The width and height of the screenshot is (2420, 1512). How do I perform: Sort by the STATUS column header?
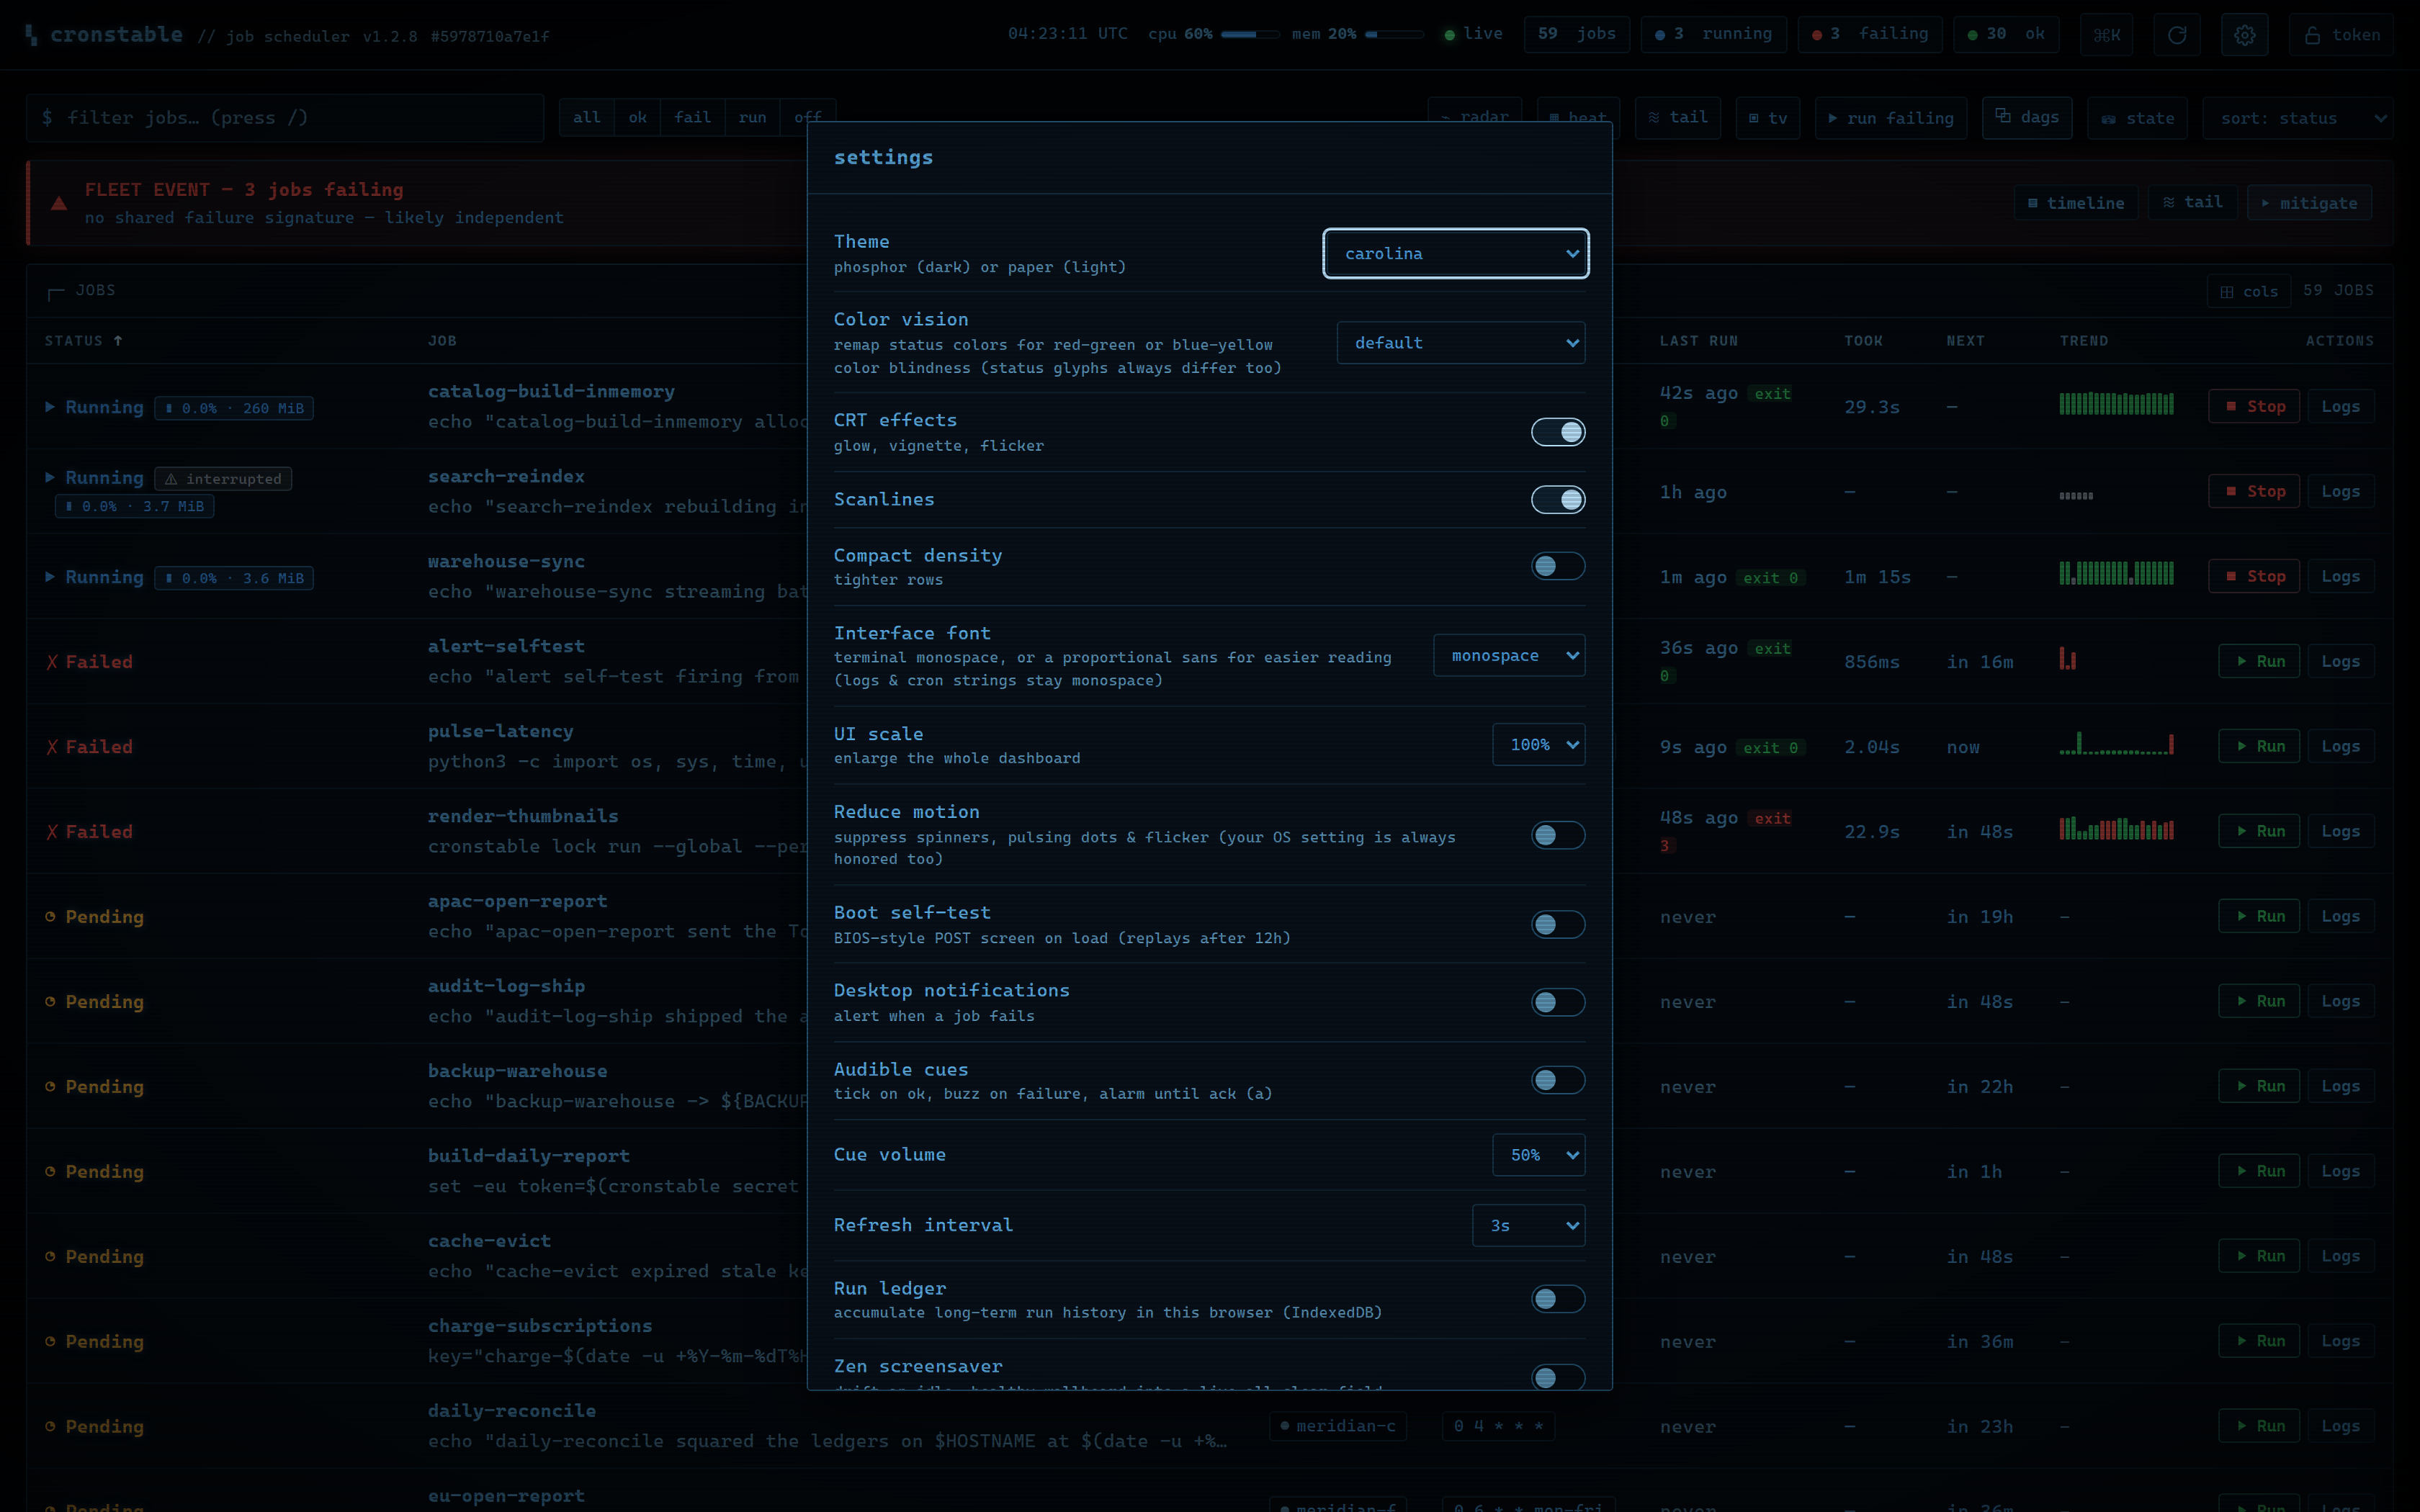pyautogui.click(x=83, y=341)
